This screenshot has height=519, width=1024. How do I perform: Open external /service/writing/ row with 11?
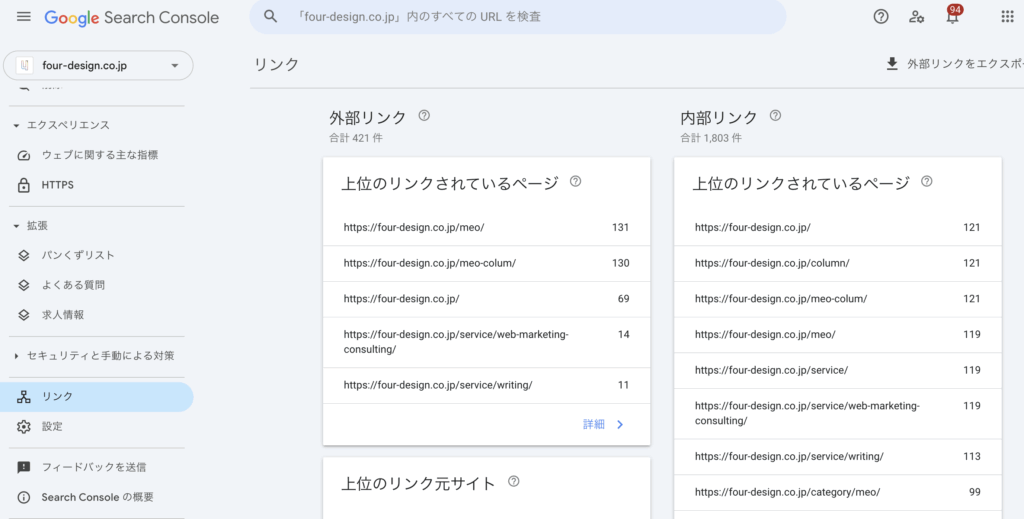(x=487, y=385)
